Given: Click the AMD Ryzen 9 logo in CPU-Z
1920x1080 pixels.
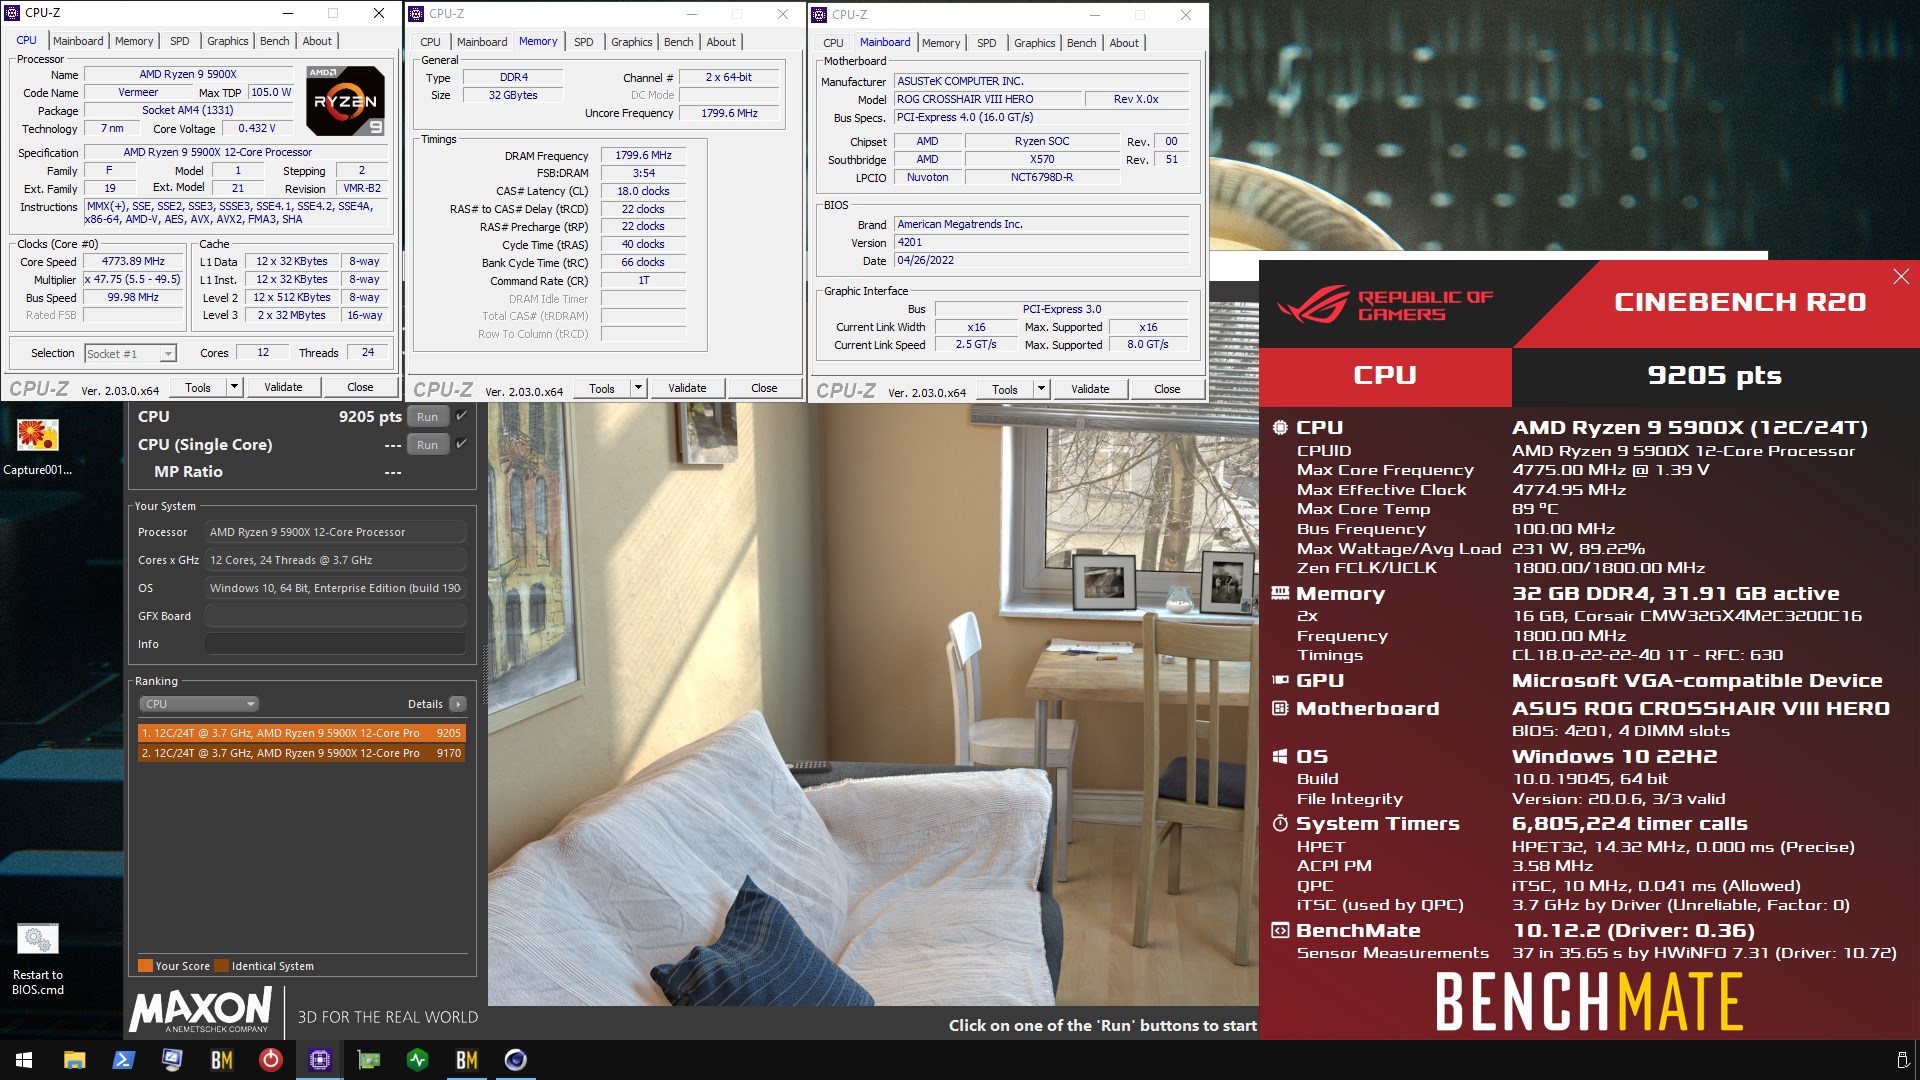Looking at the screenshot, I should [345, 101].
